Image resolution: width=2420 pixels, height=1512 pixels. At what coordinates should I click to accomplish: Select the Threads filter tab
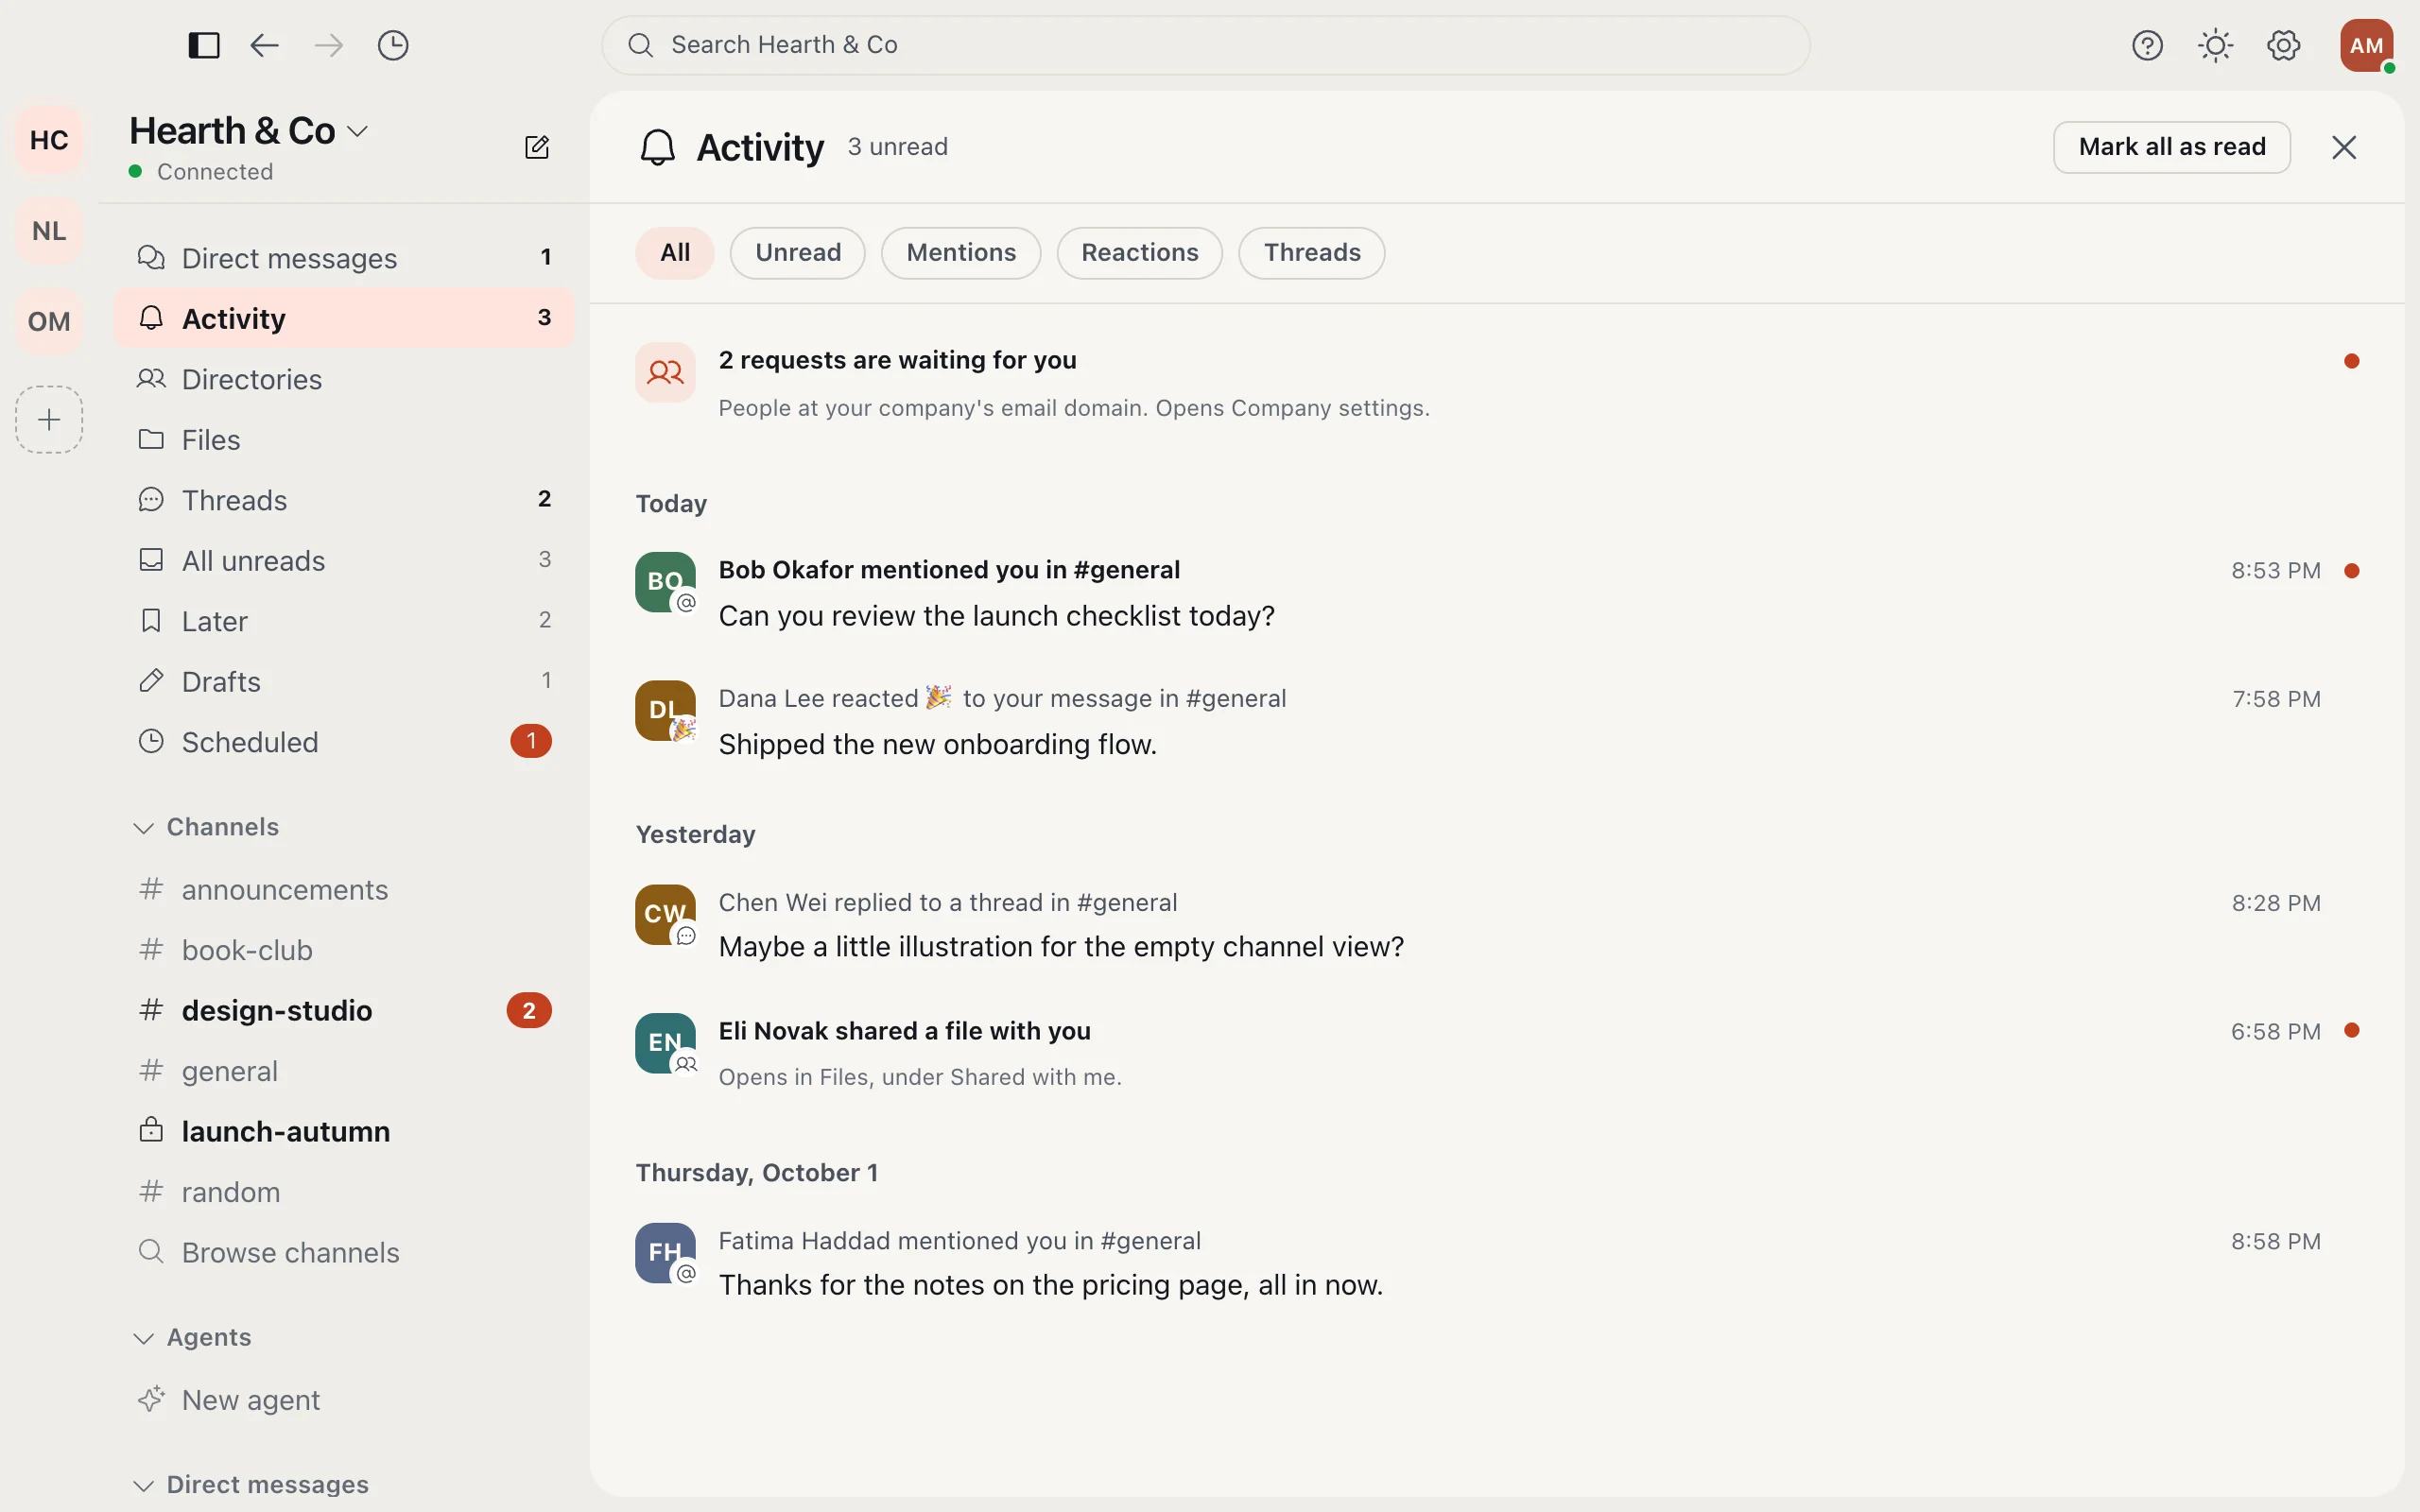(x=1312, y=252)
